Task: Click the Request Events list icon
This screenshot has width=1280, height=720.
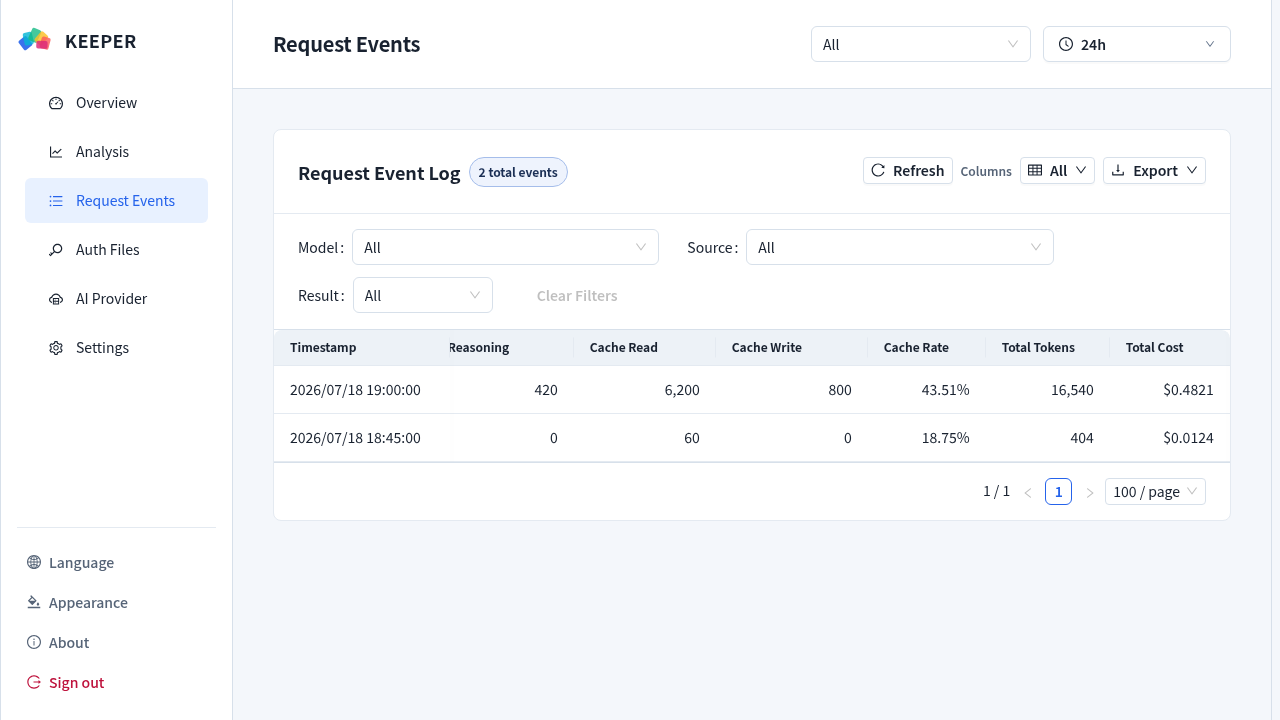Action: coord(56,201)
